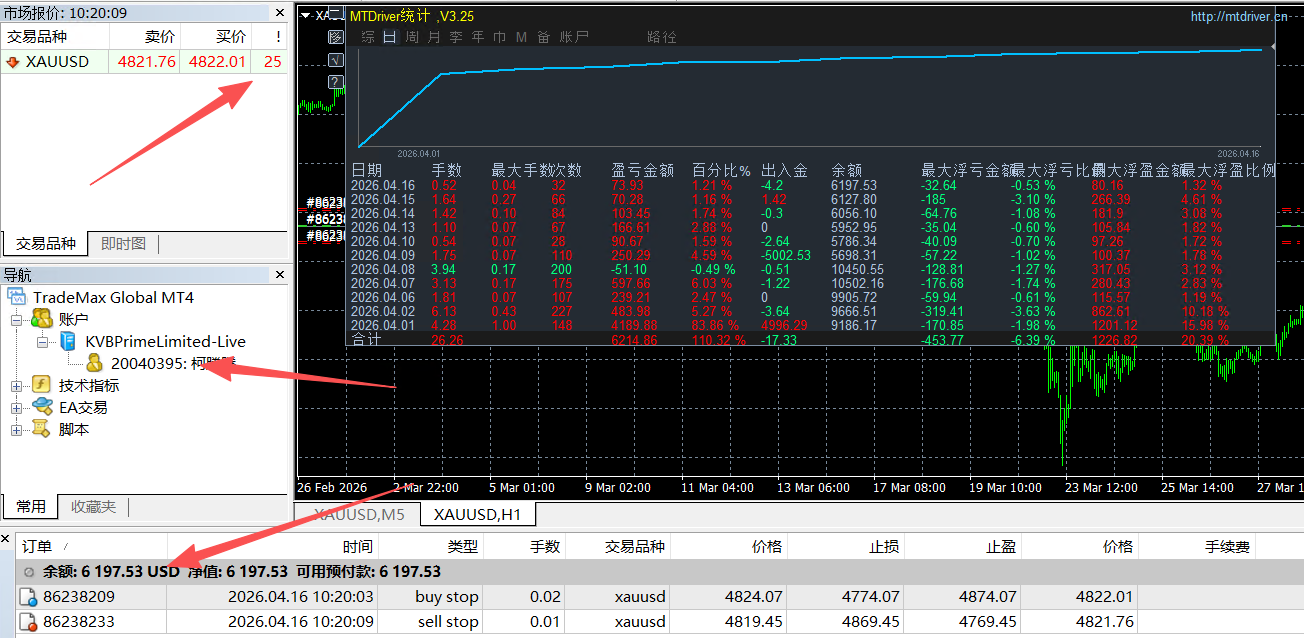Close the Navigator panel
Screen dimensions: 1304x638
pos(280,274)
